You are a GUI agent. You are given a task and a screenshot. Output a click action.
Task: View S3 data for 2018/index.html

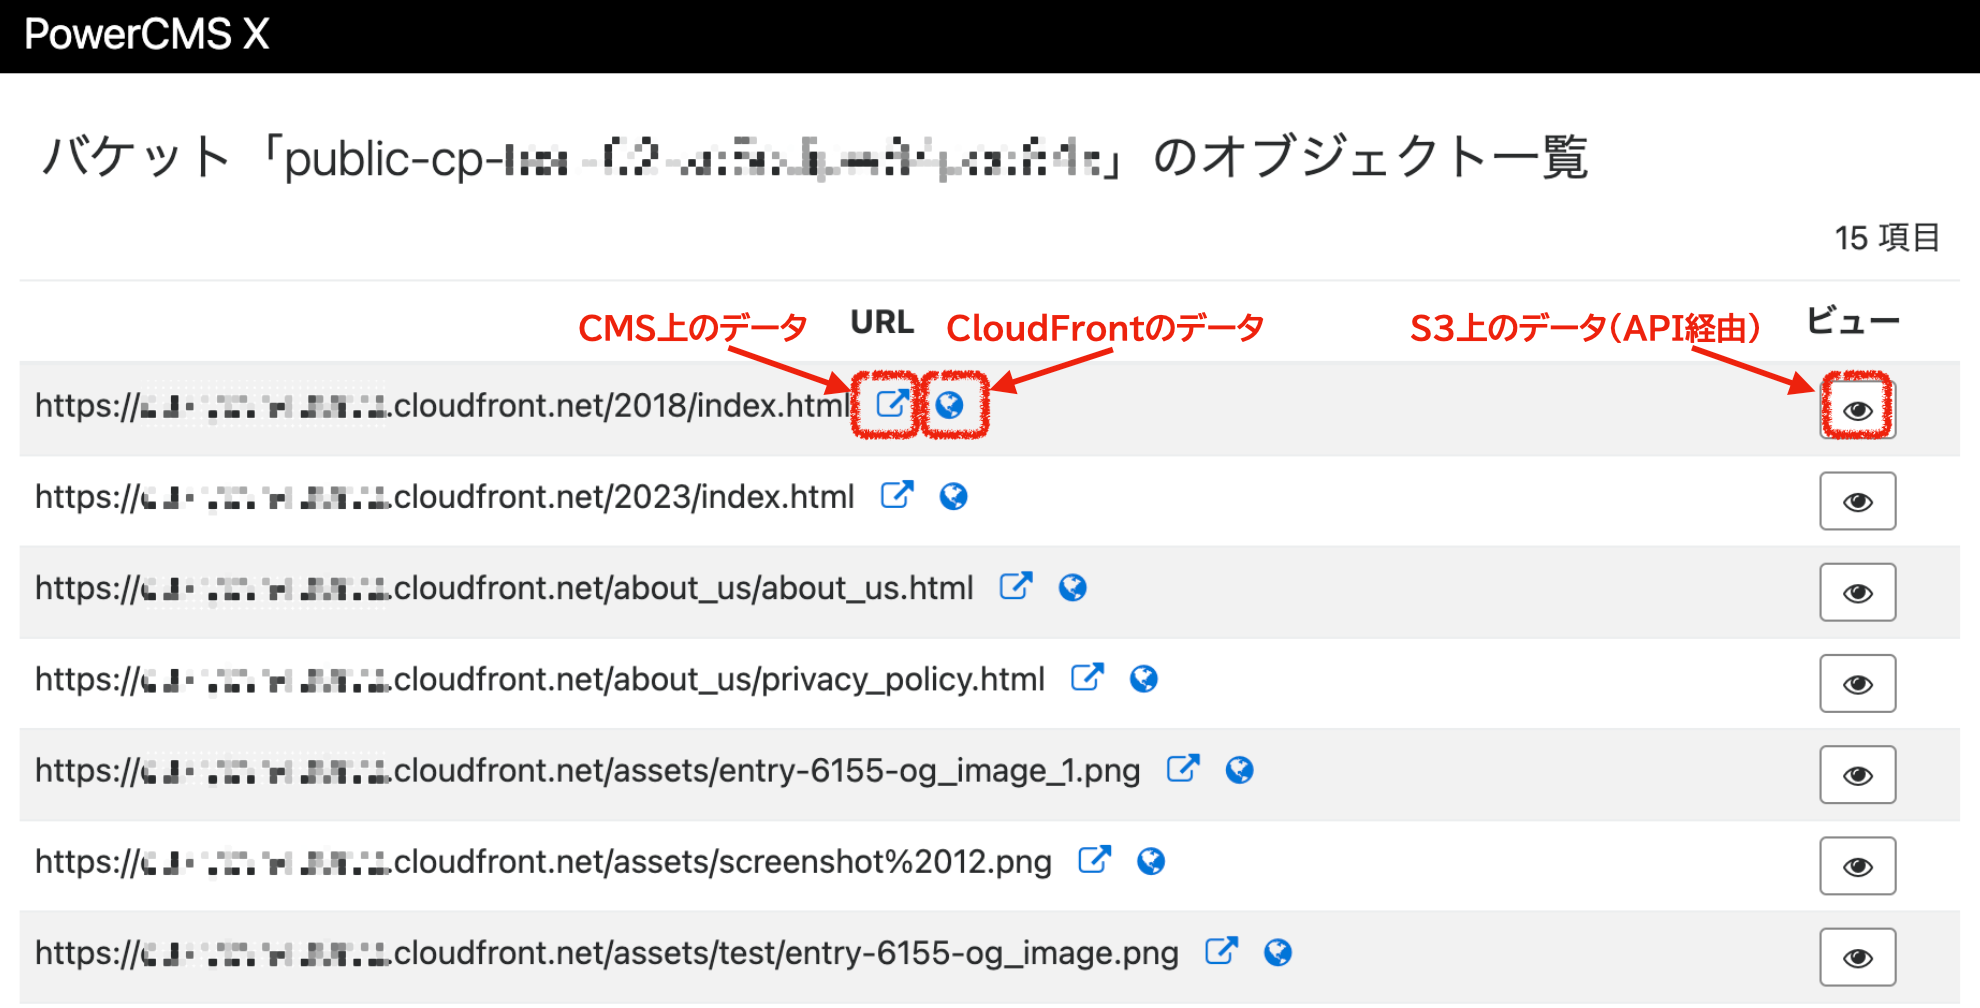pyautogui.click(x=1857, y=410)
